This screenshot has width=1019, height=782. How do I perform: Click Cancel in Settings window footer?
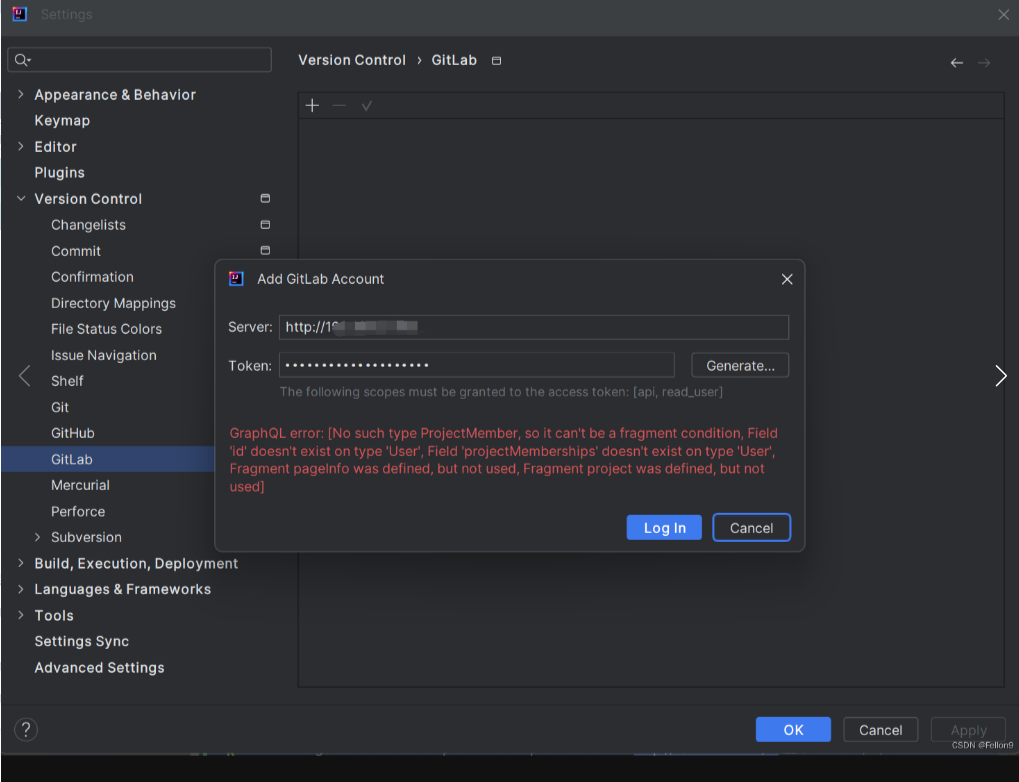pos(881,729)
